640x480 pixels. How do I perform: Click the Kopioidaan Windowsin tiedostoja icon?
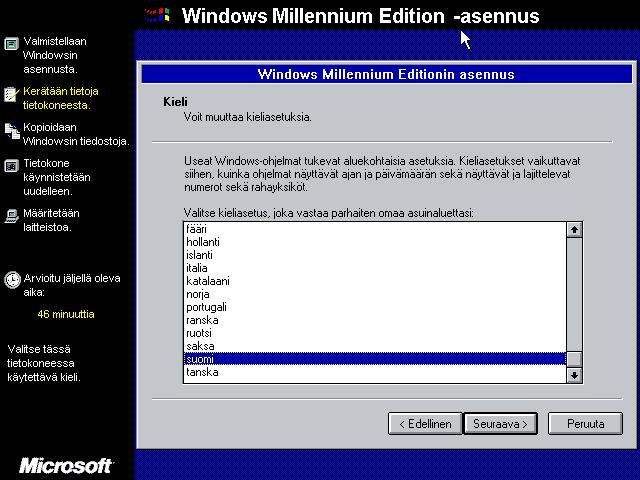click(x=12, y=131)
